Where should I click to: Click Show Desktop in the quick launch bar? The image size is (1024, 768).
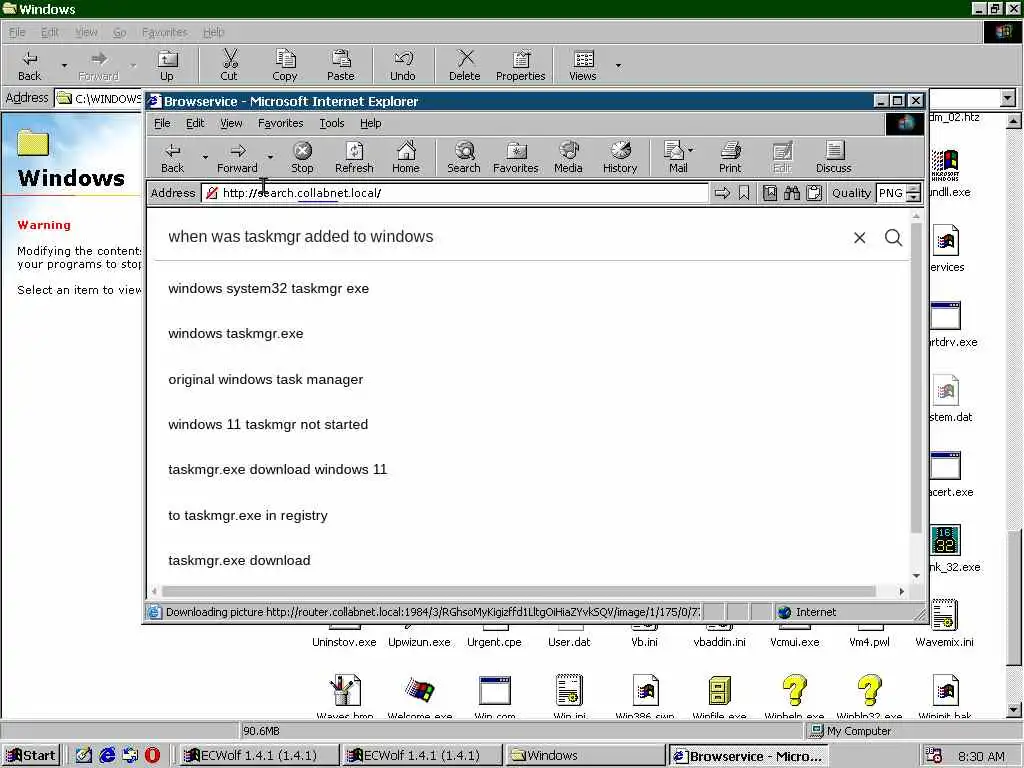pyautogui.click(x=84, y=755)
